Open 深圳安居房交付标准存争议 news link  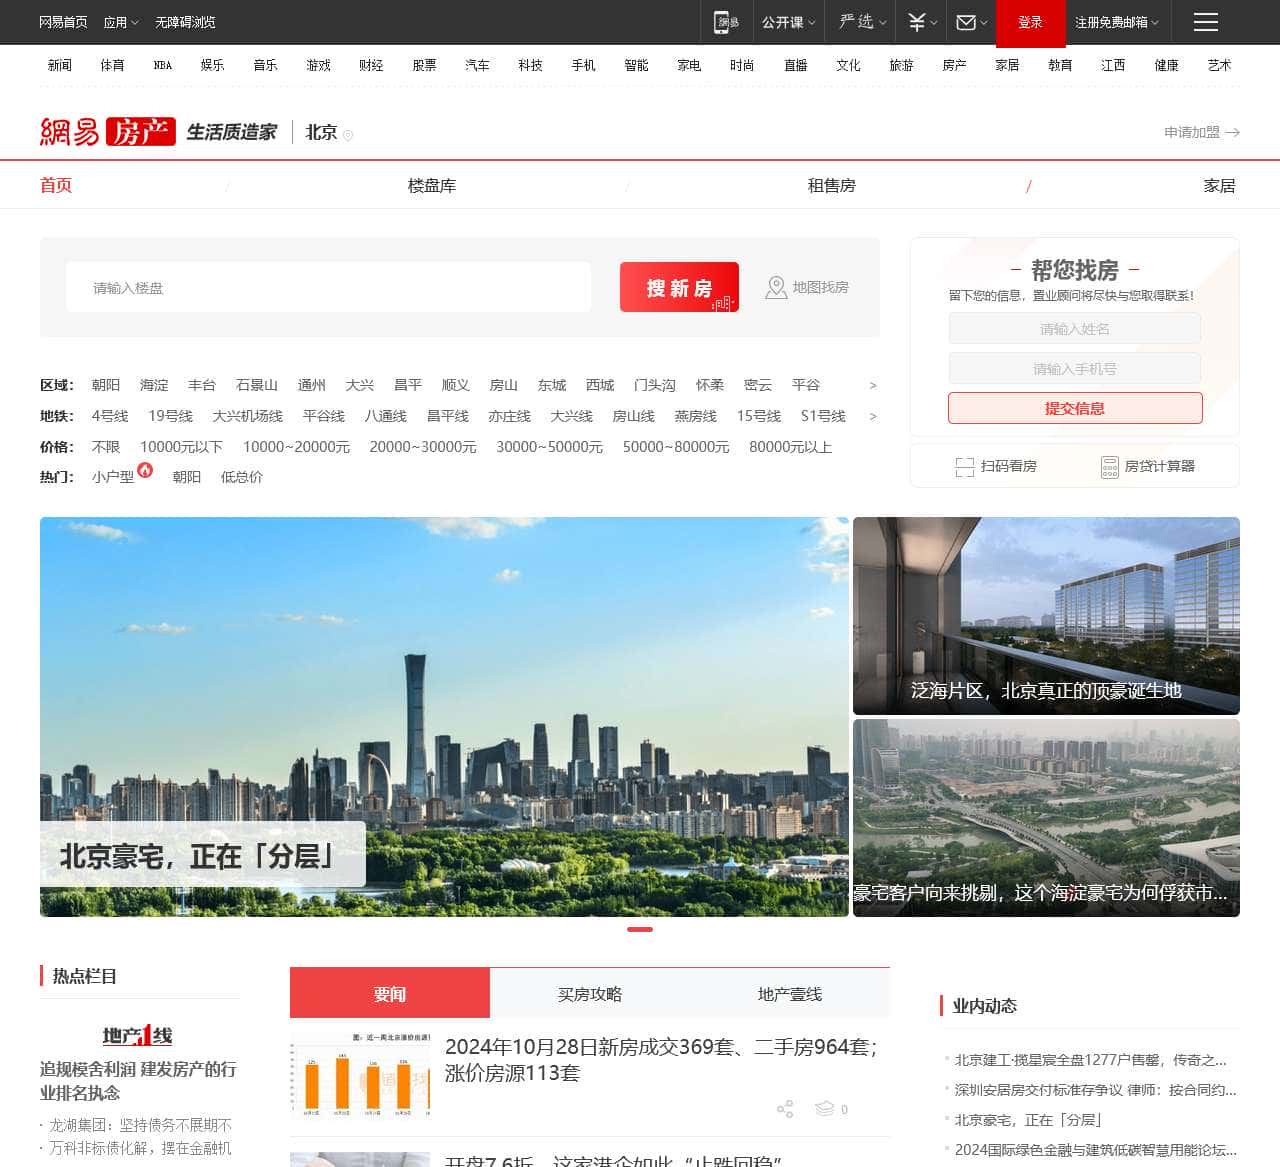1095,1090
